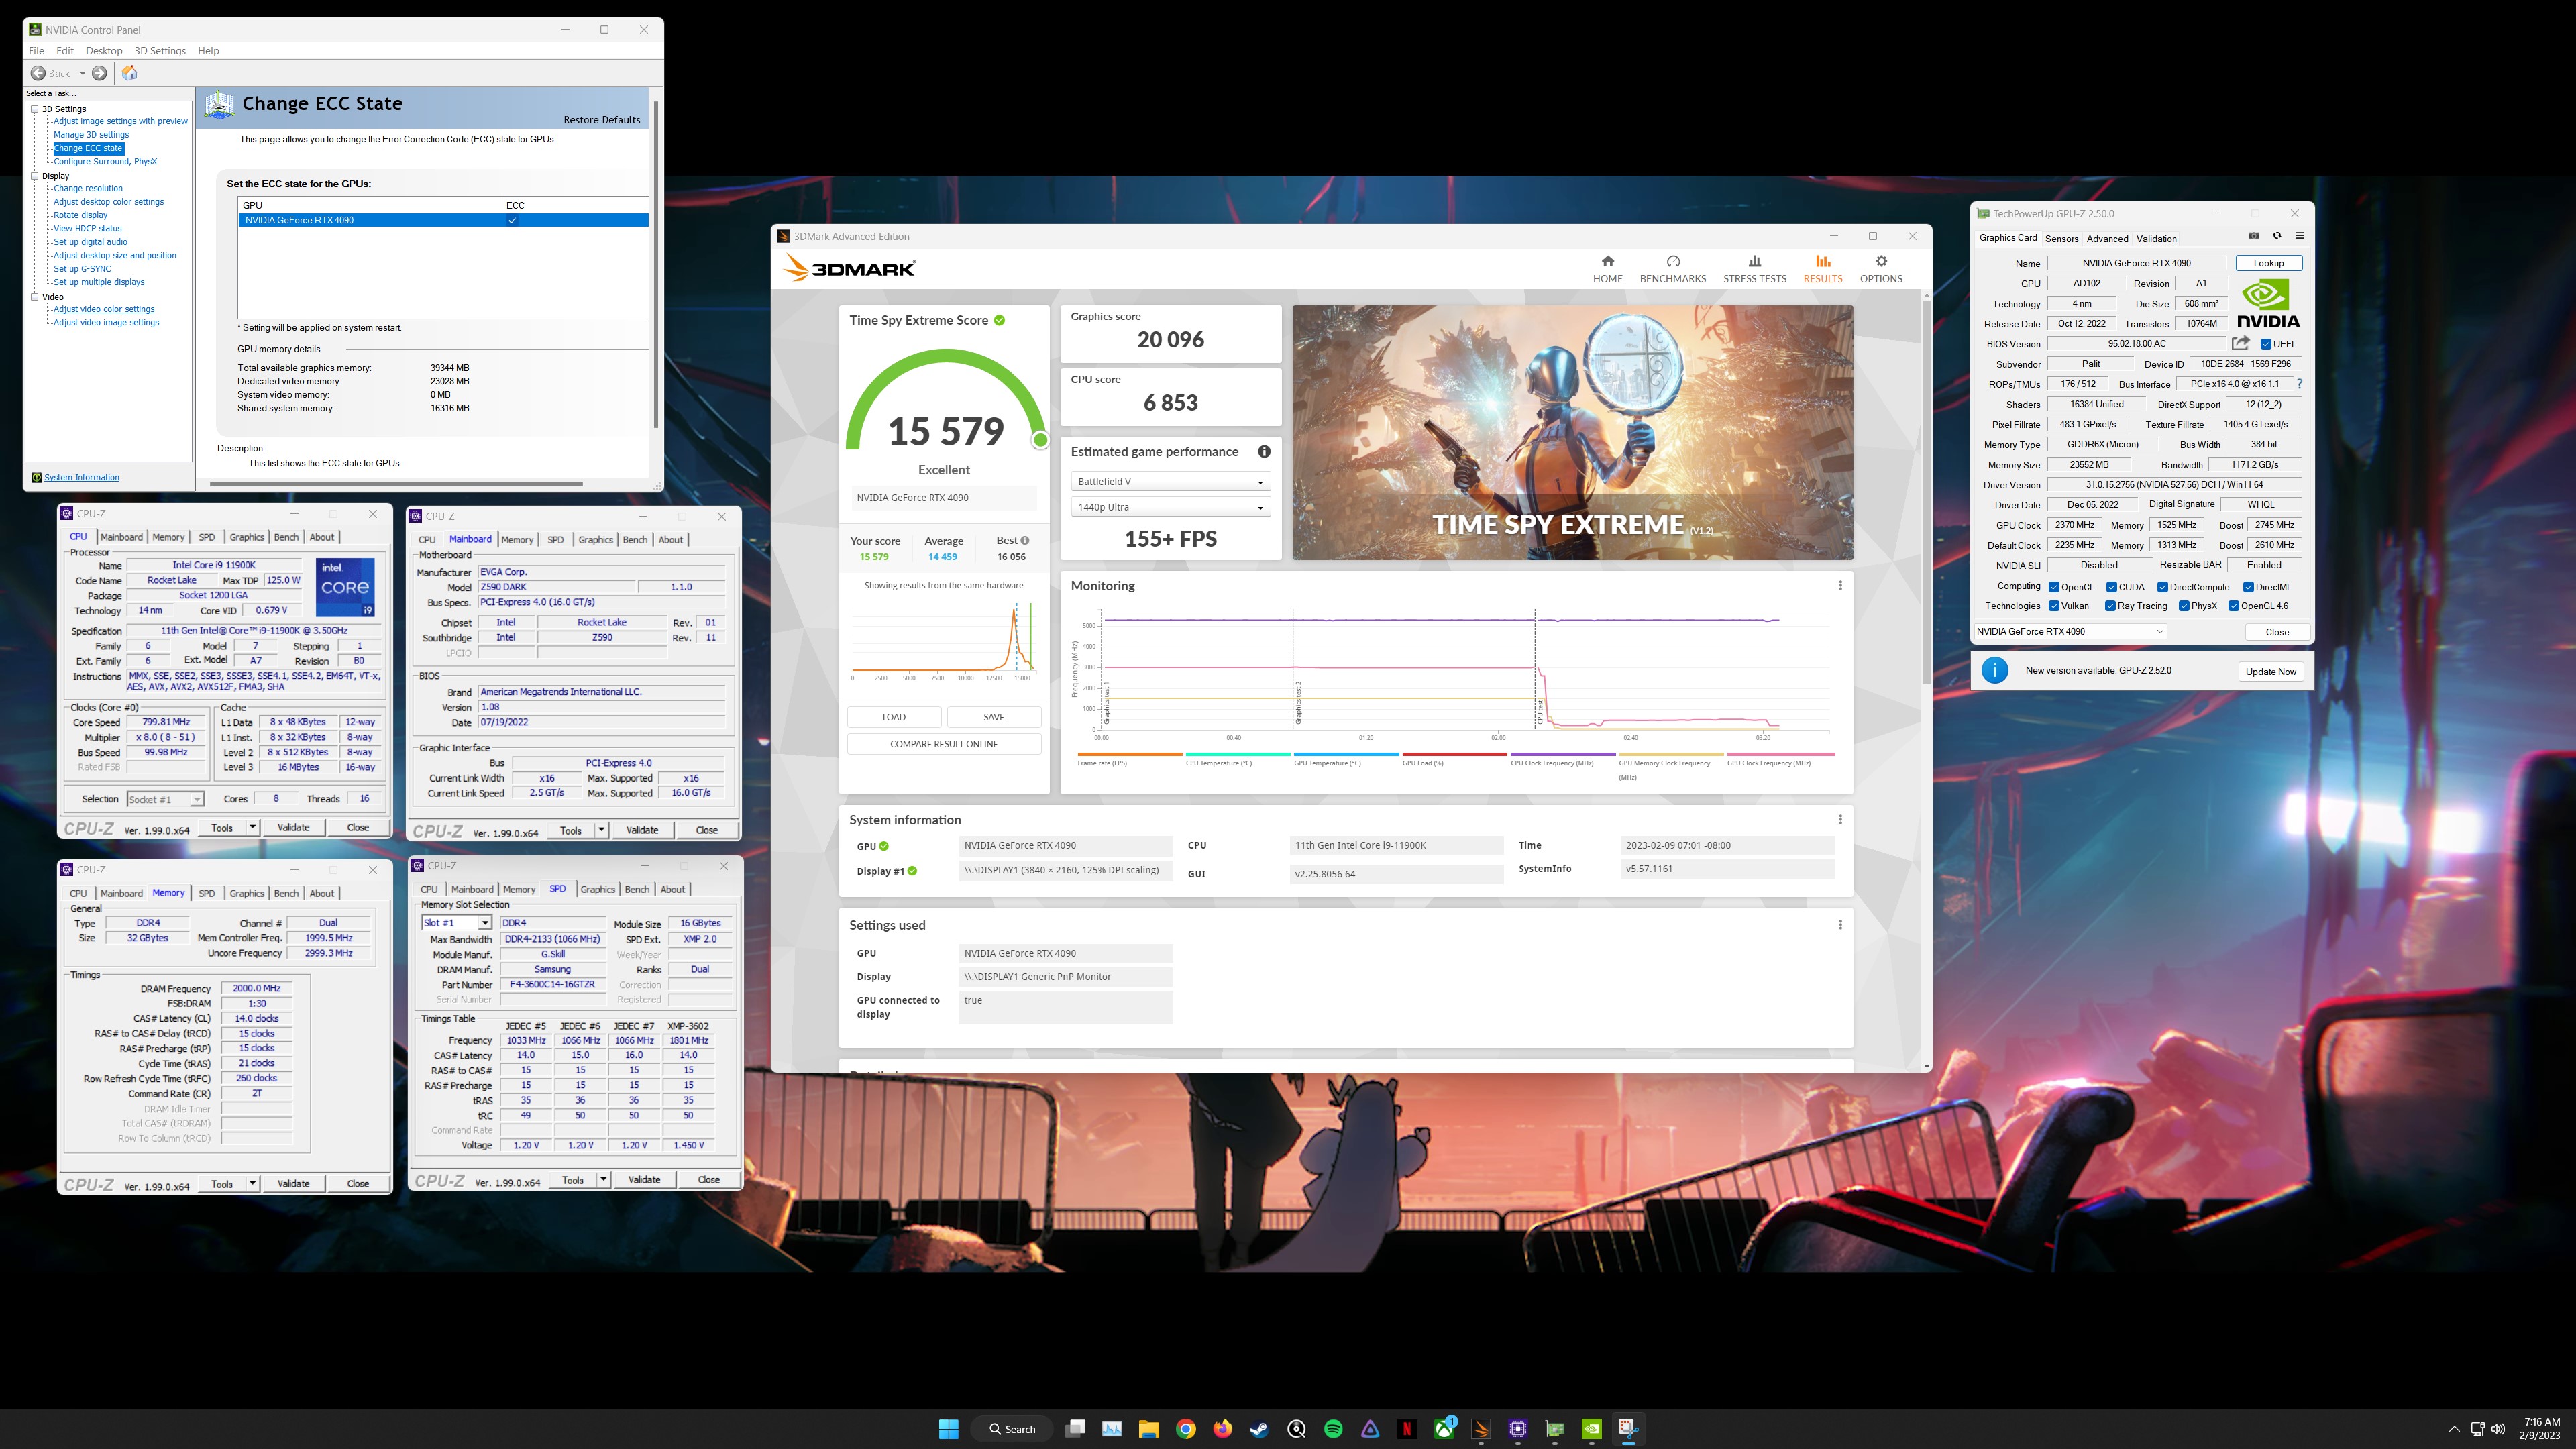Open the 3DMark HOME section
The height and width of the screenshot is (1449, 2576).
coord(1607,269)
